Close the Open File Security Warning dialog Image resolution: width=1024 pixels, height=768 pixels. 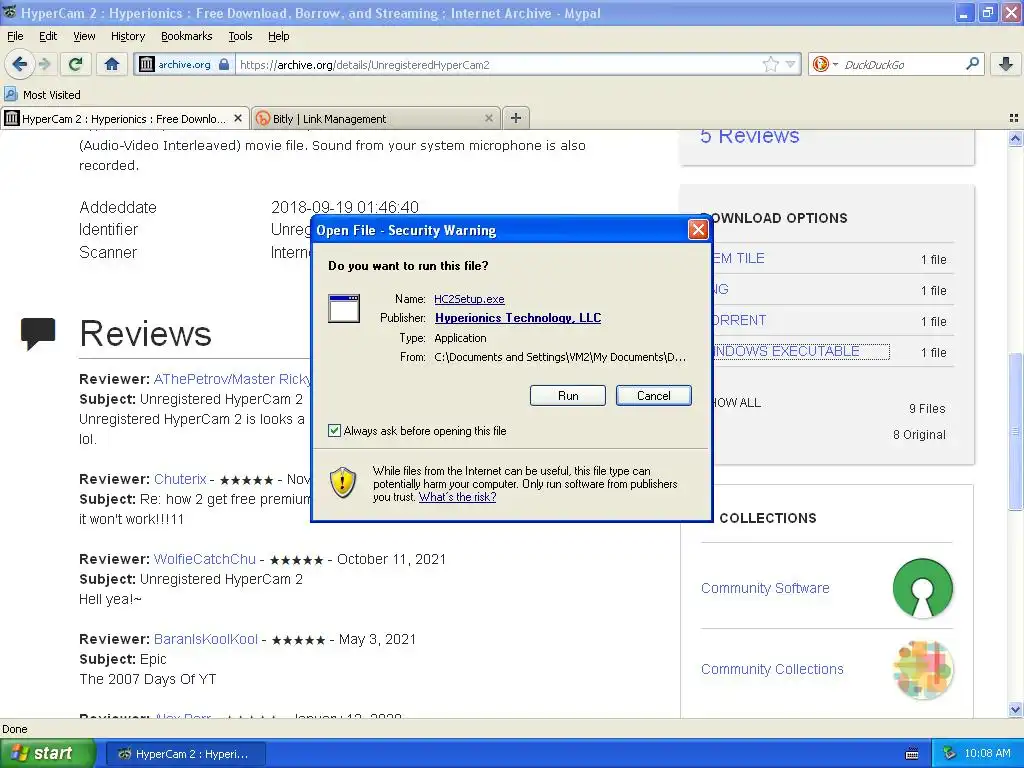click(698, 229)
